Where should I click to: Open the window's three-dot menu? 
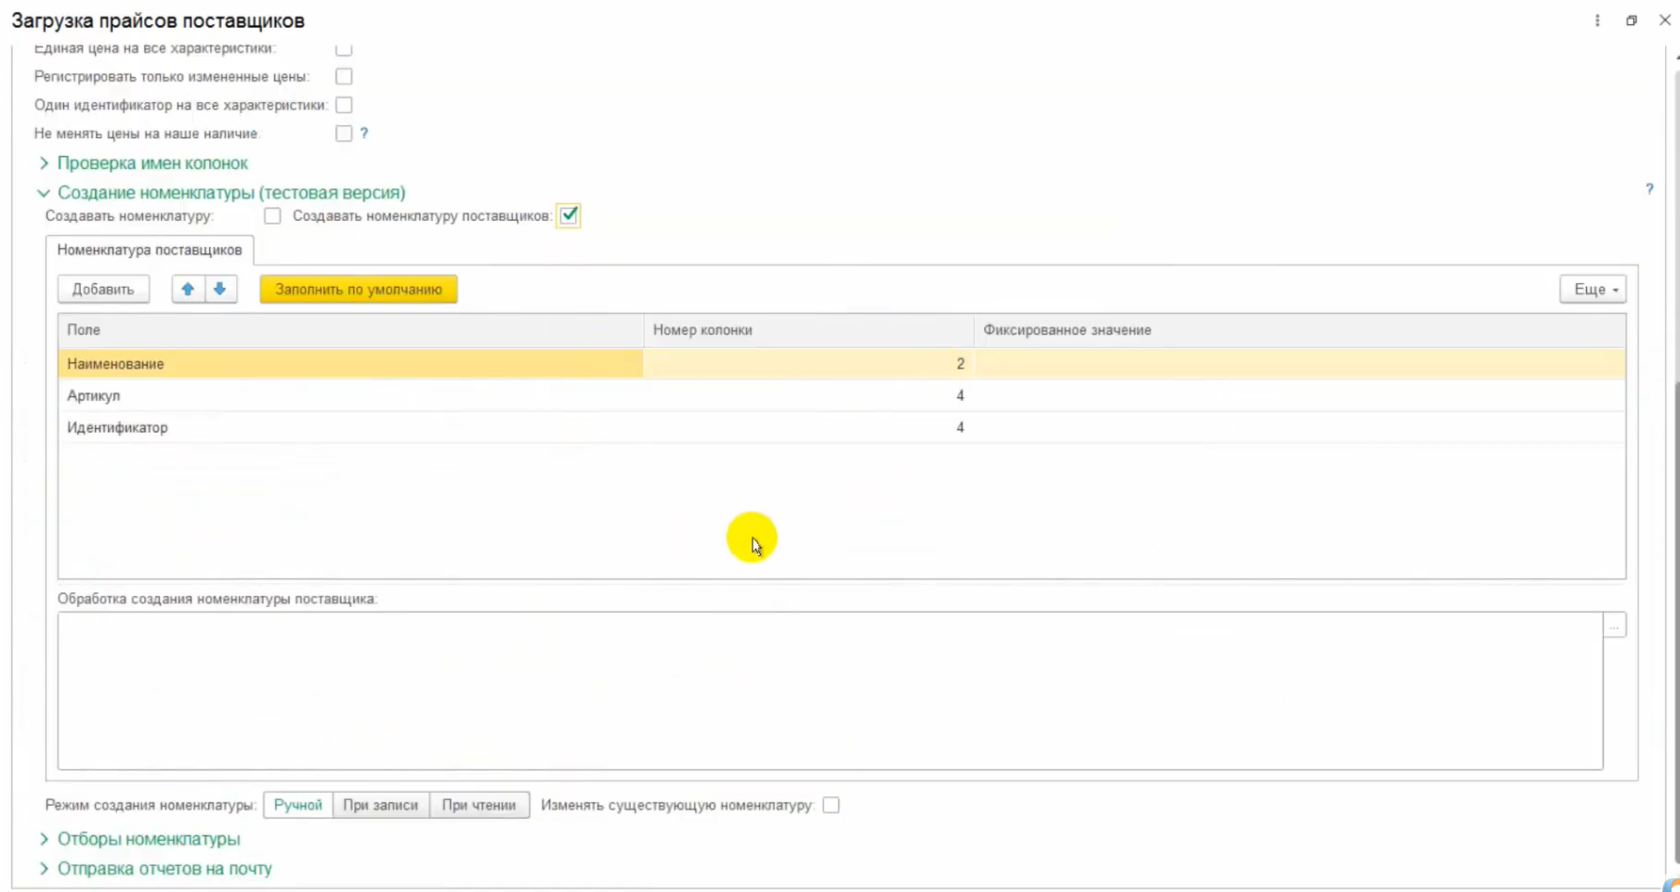click(1597, 20)
